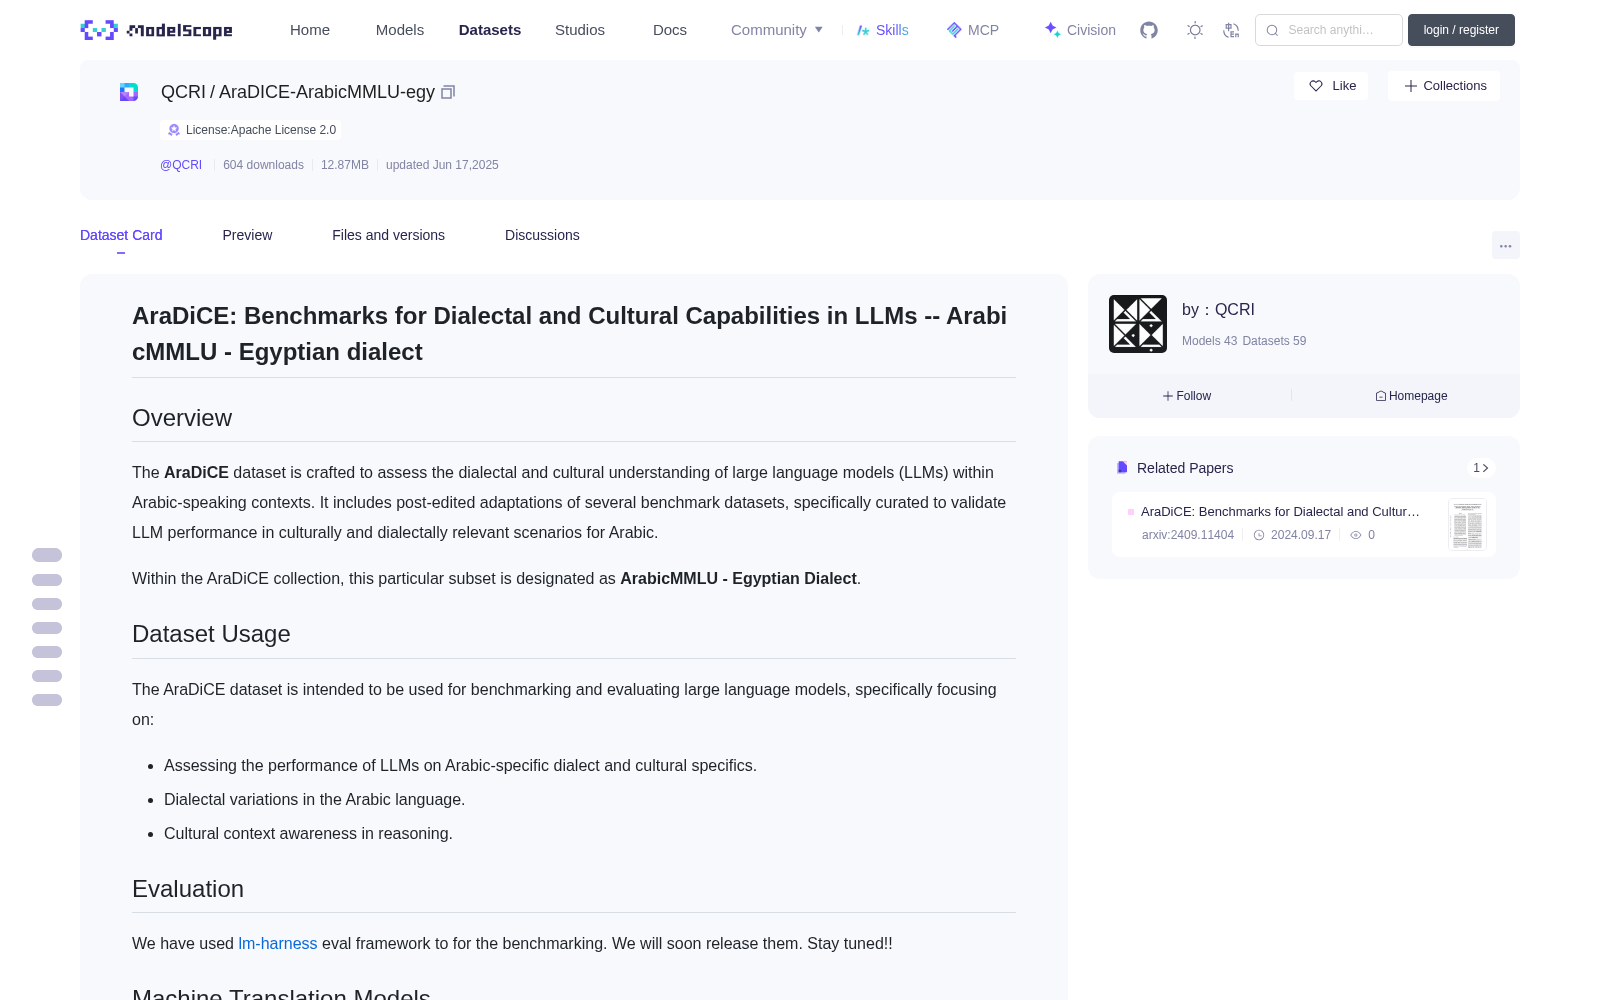The height and width of the screenshot is (1000, 1600).
Task: Click the login / register button
Action: (1461, 30)
